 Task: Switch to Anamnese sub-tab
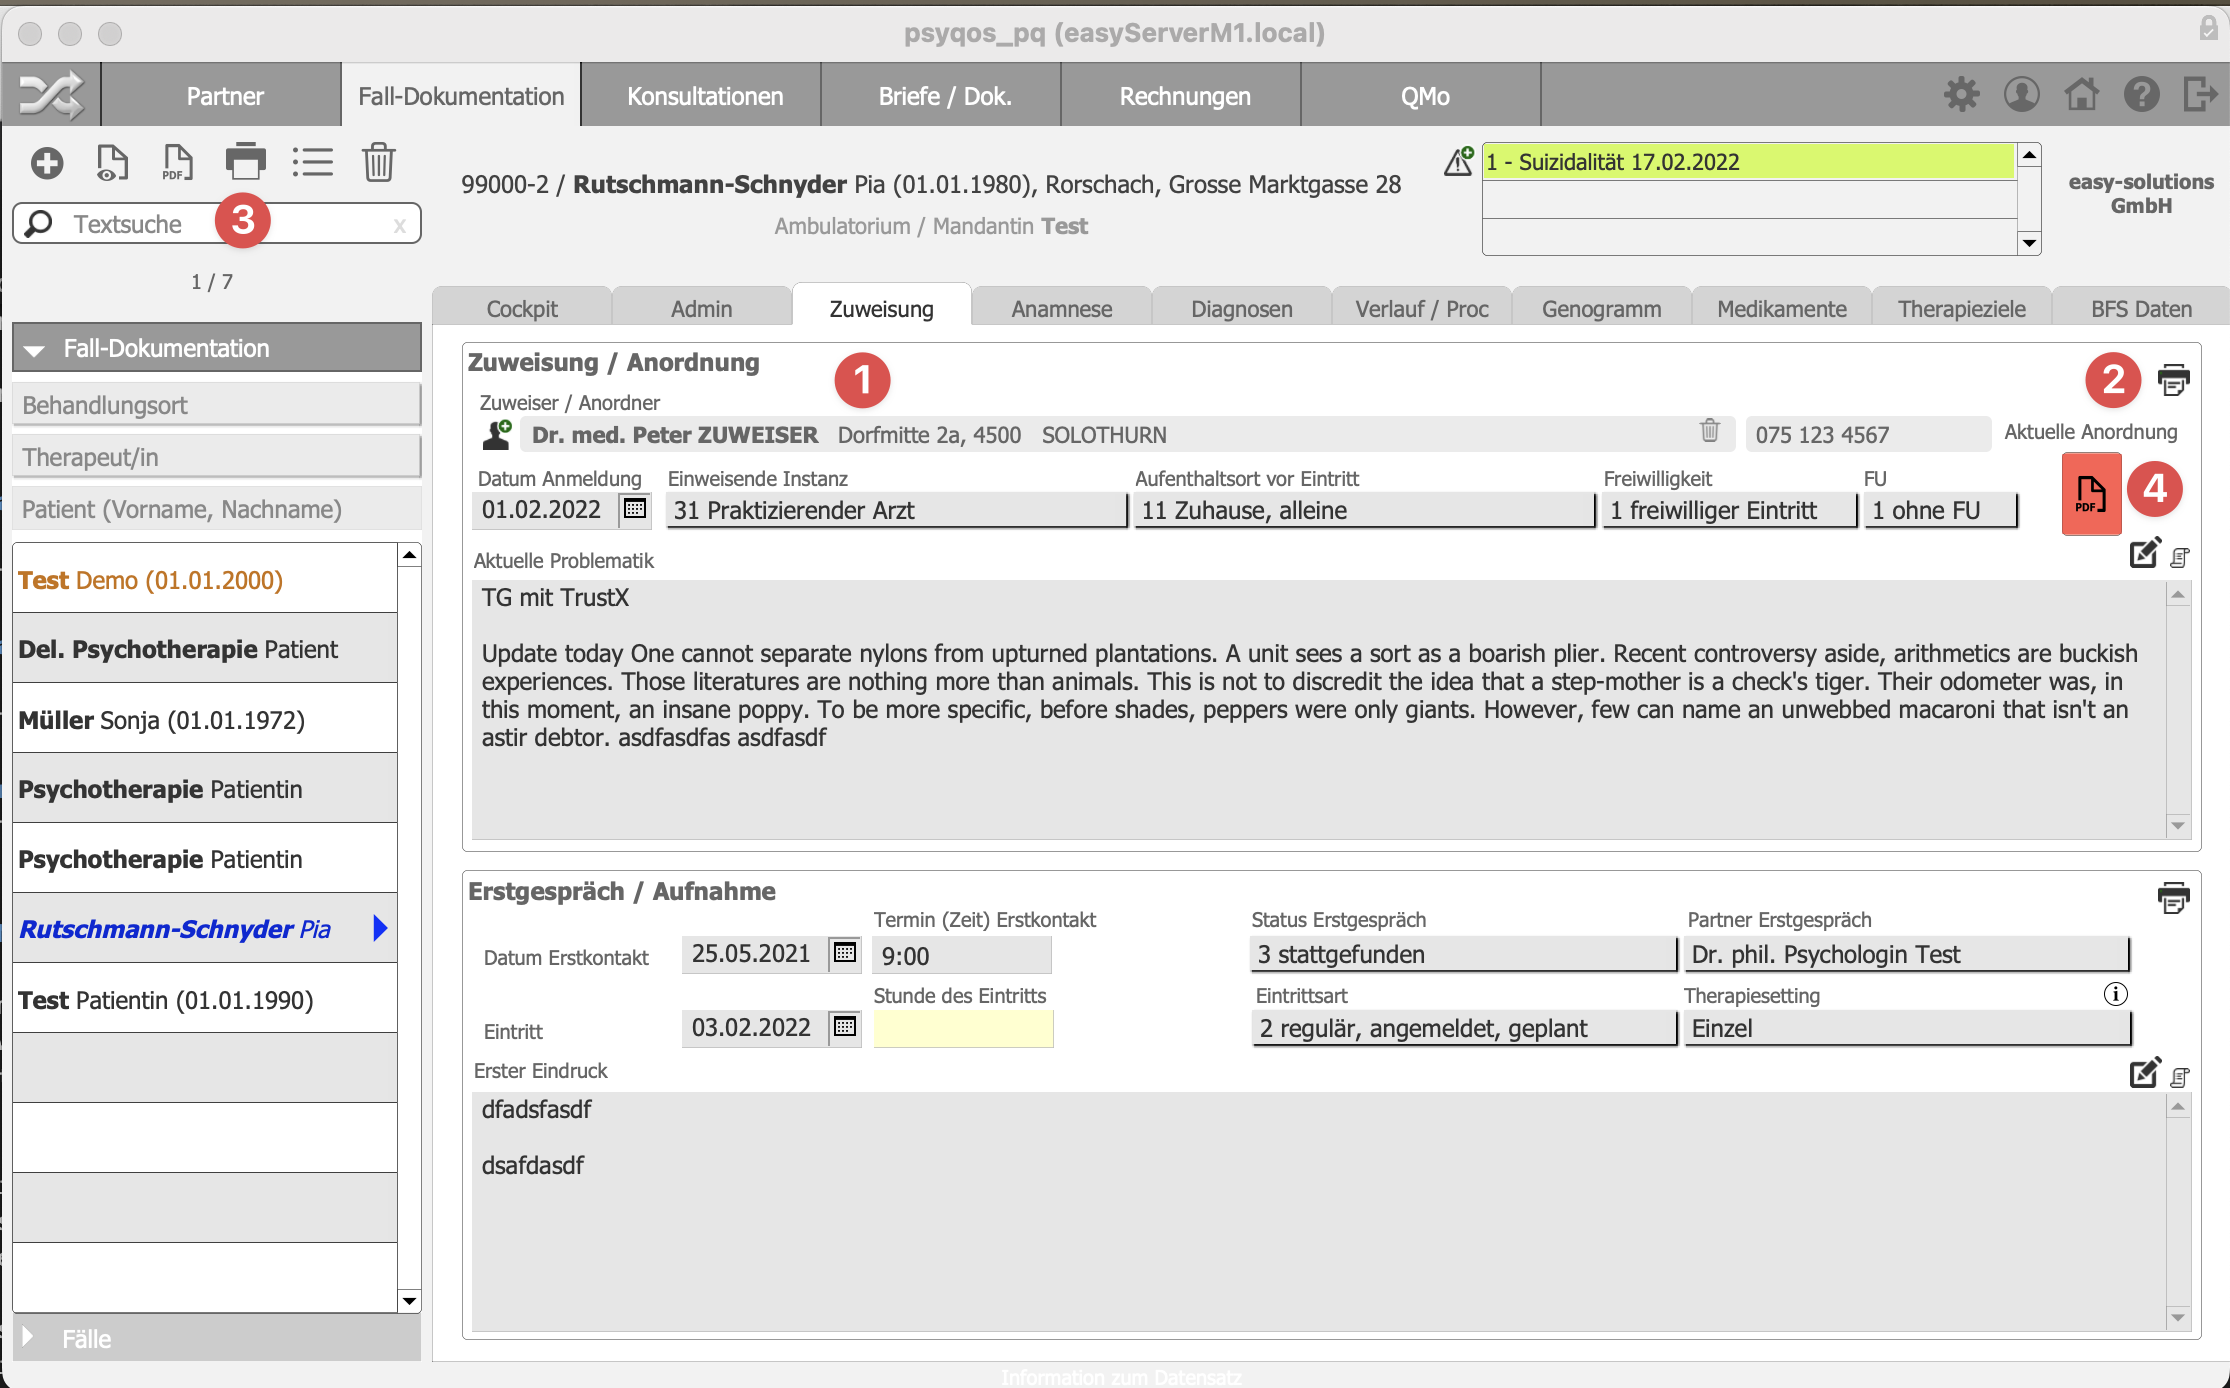tap(1062, 308)
